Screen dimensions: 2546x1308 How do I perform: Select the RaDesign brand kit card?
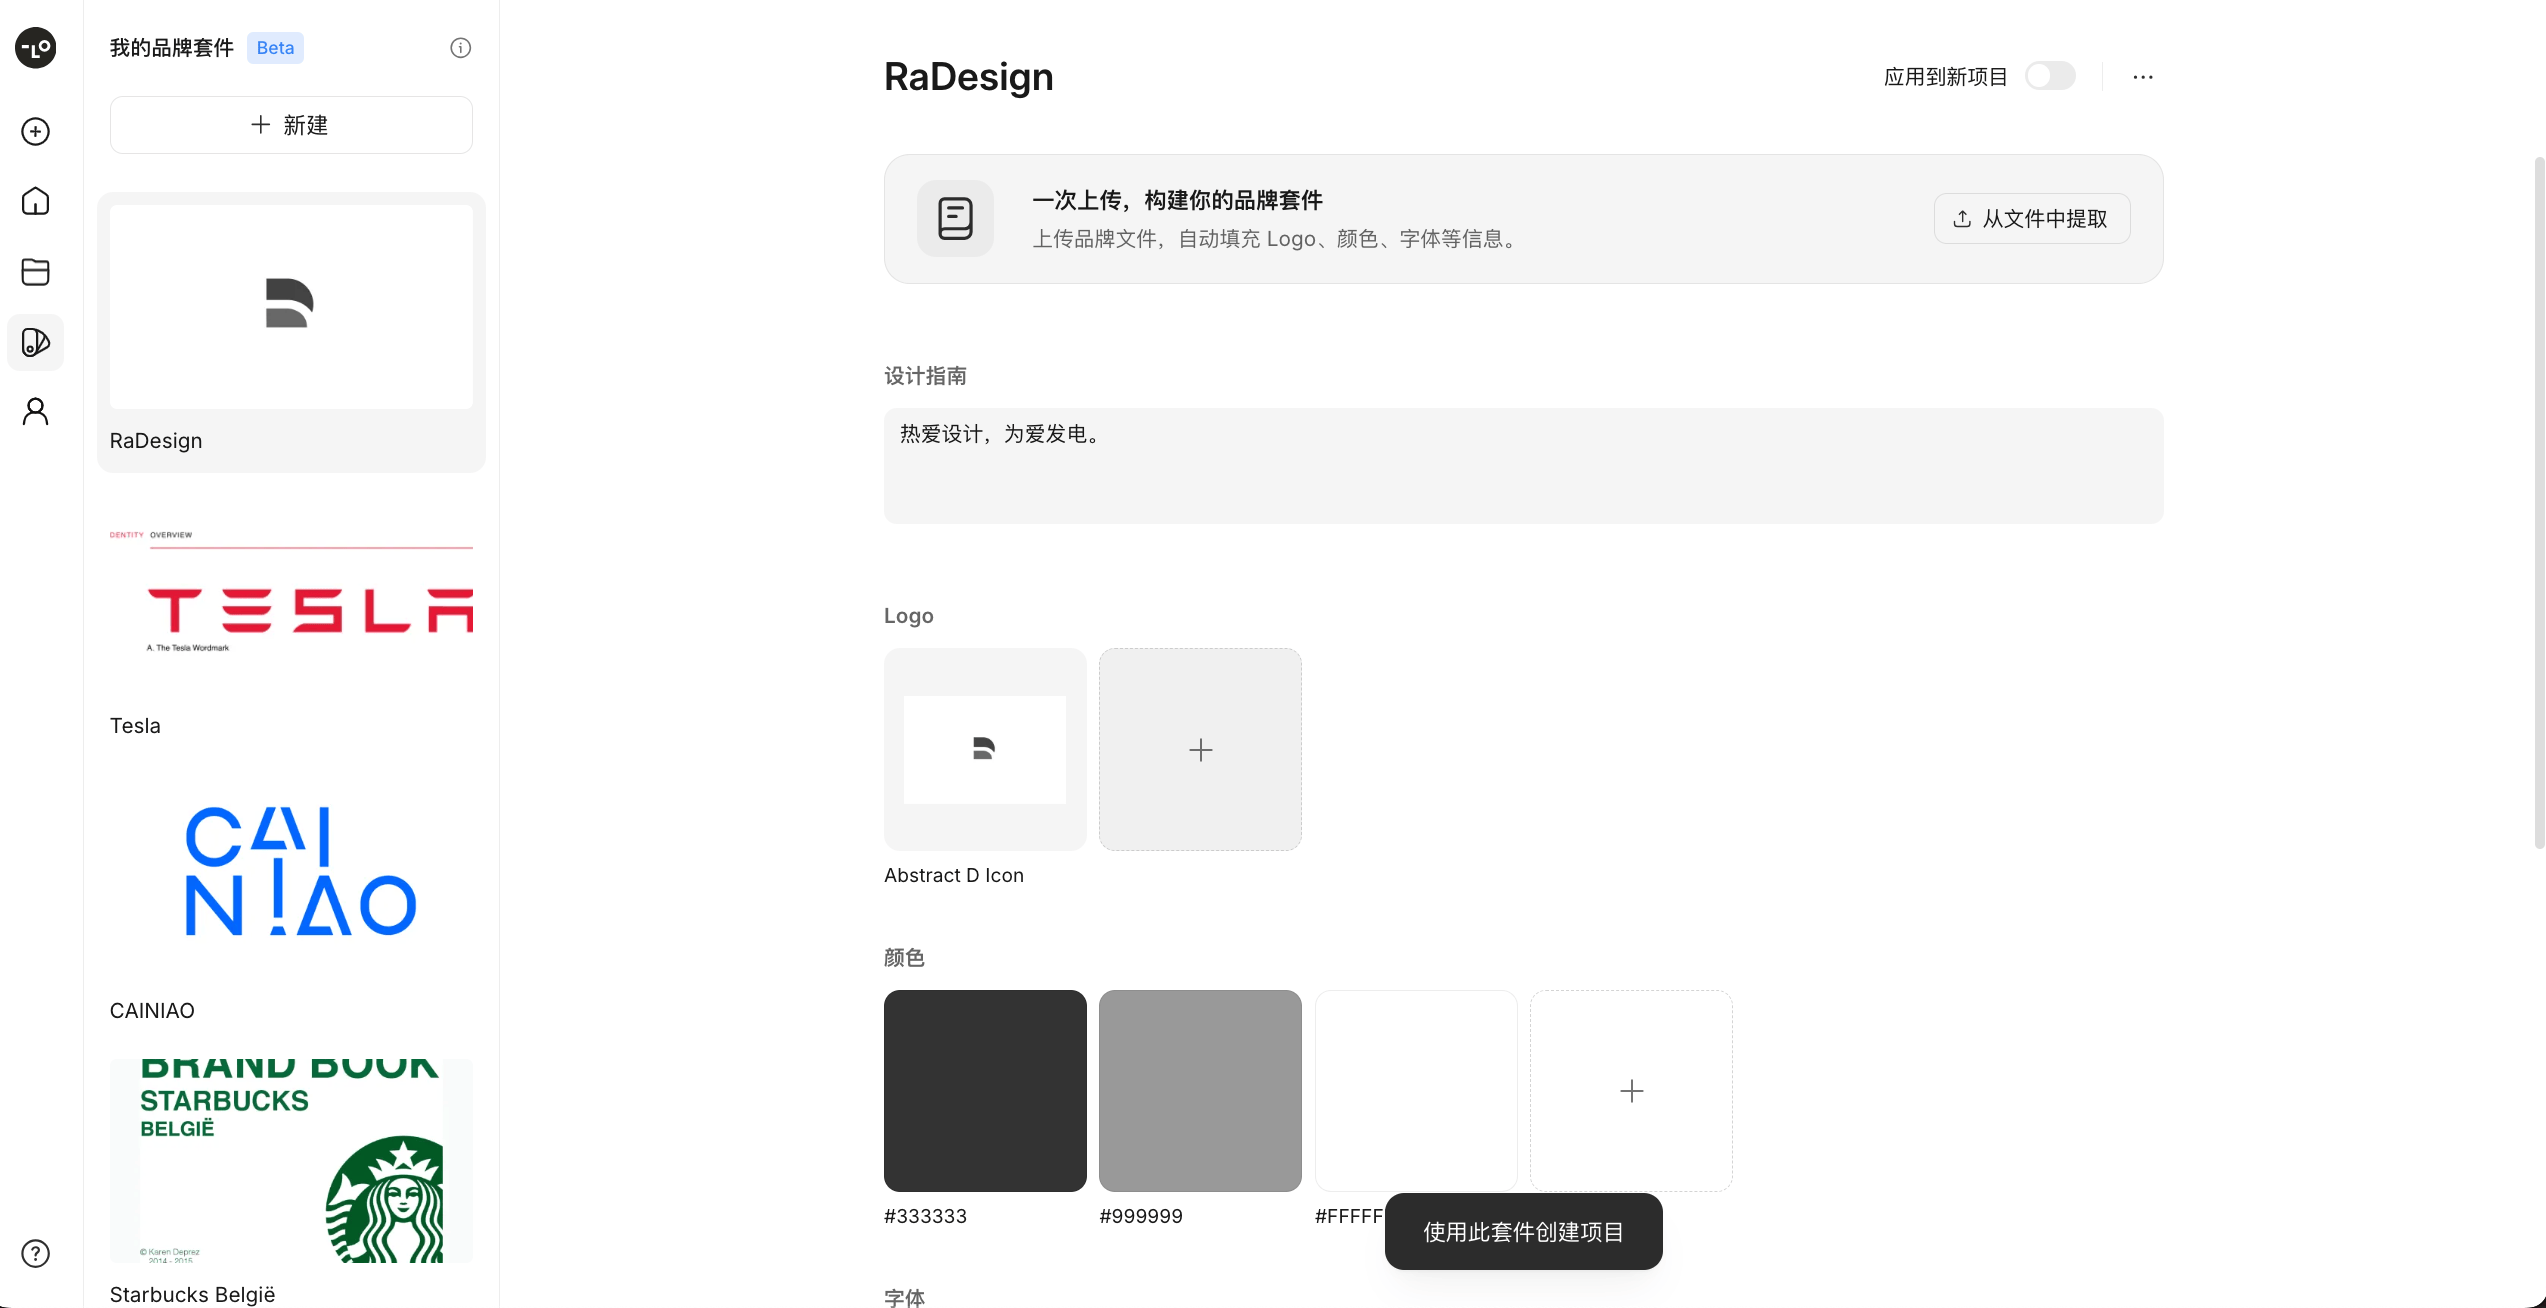(x=291, y=332)
